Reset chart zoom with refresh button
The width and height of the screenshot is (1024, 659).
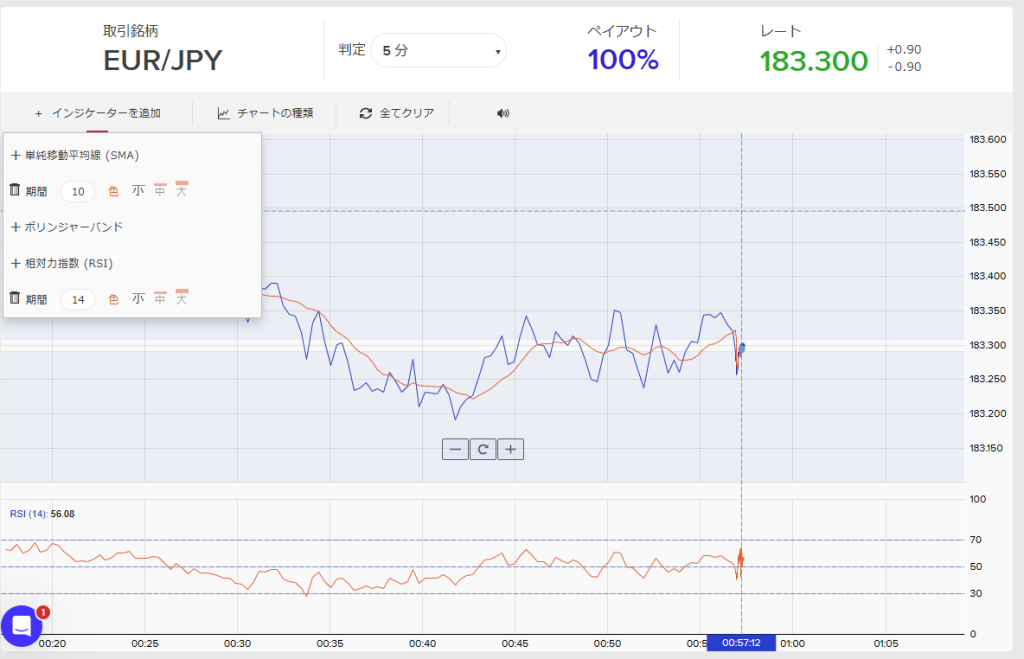click(483, 449)
